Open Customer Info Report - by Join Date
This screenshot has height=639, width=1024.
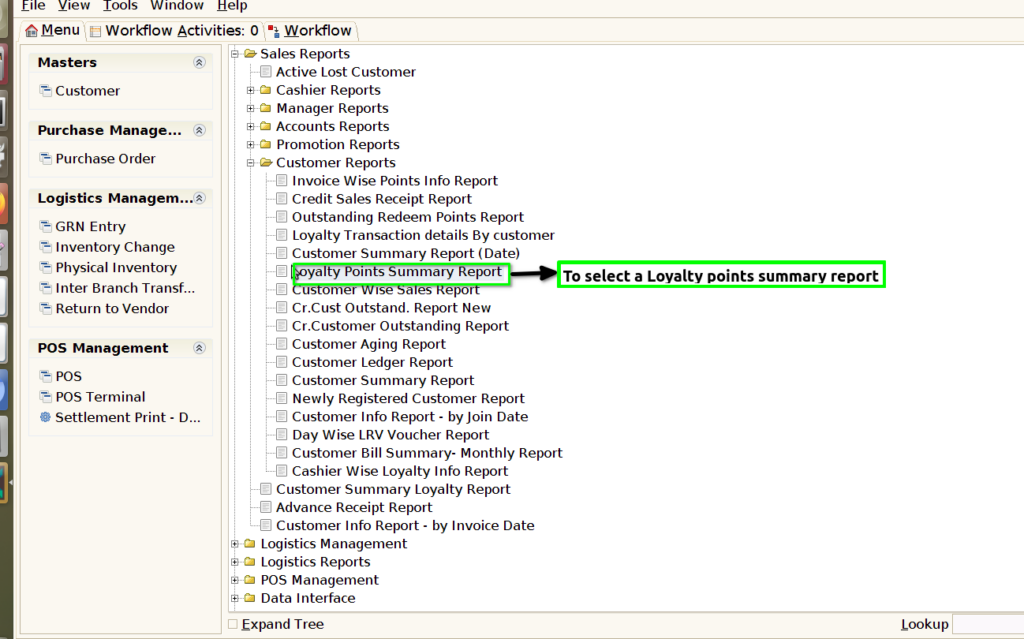[x=410, y=416]
